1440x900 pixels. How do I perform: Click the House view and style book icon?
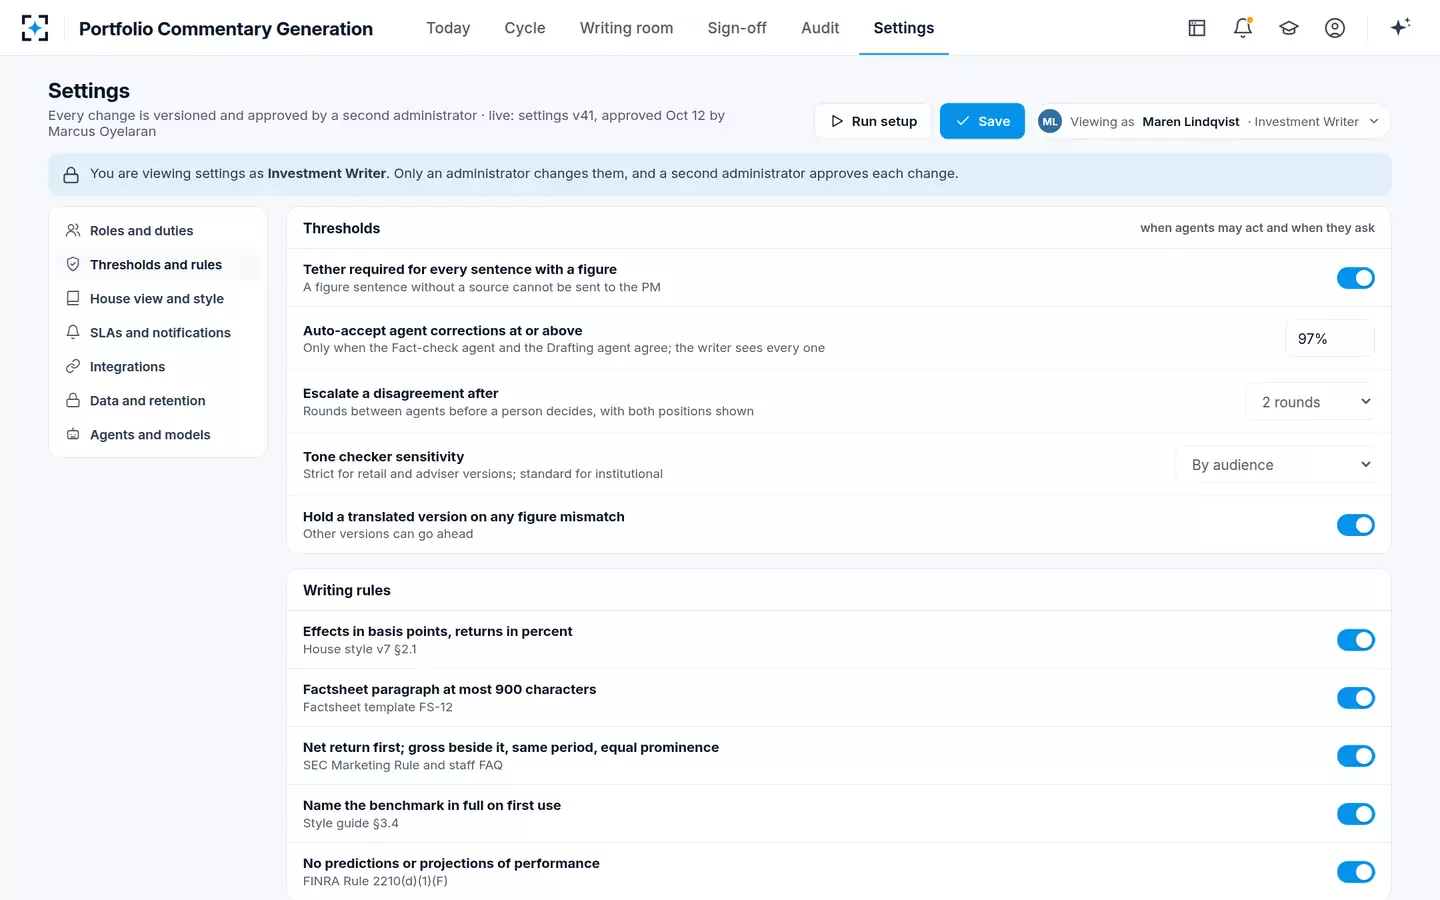(73, 299)
